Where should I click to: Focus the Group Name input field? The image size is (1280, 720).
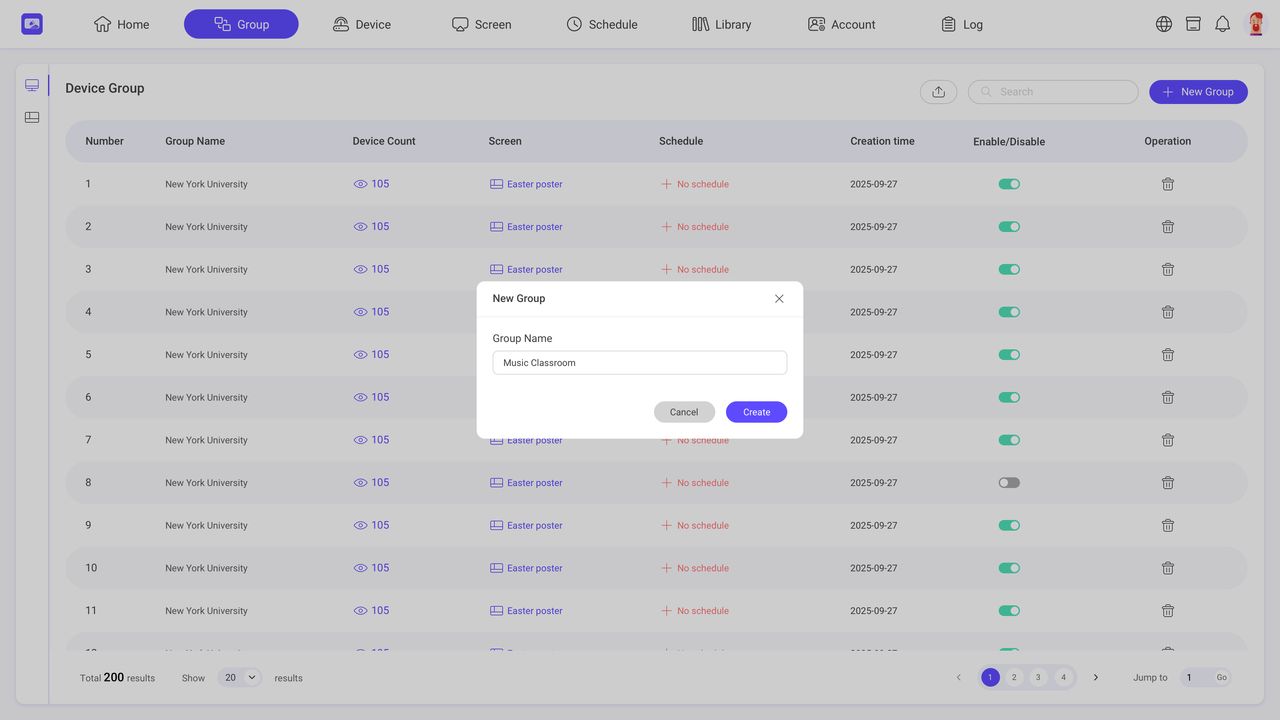(640, 363)
